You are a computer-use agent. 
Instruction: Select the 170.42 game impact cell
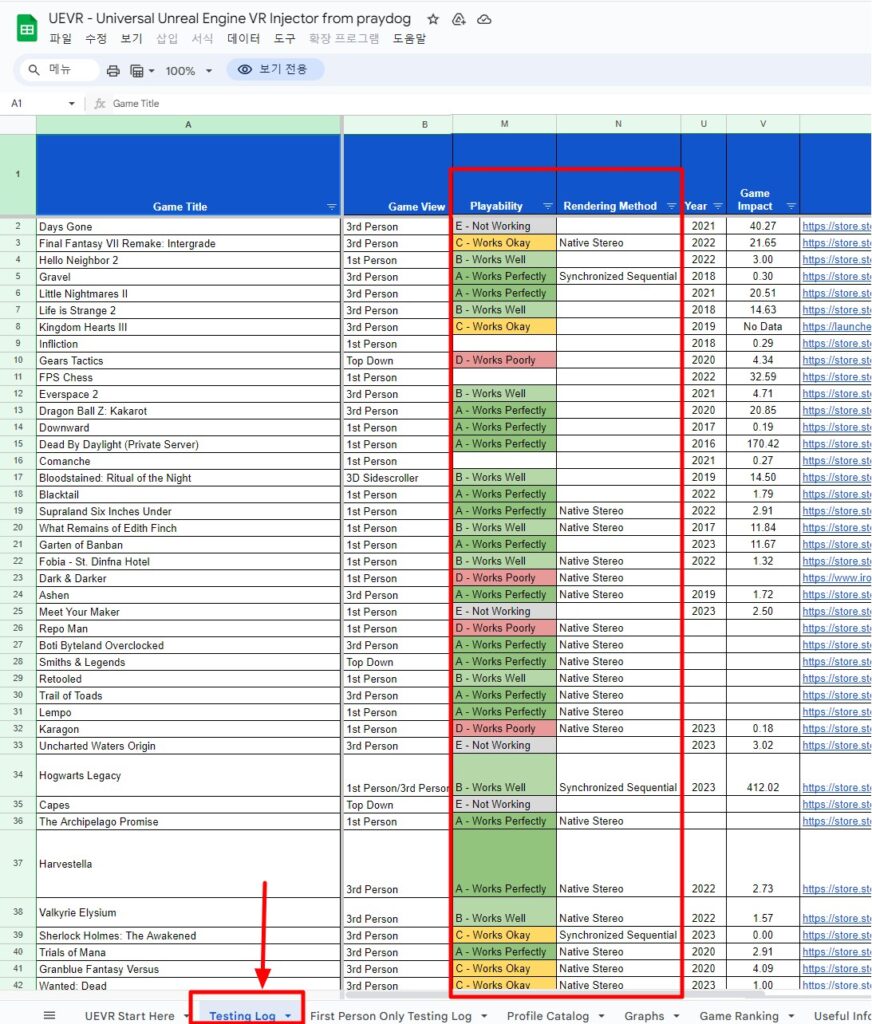(x=762, y=444)
